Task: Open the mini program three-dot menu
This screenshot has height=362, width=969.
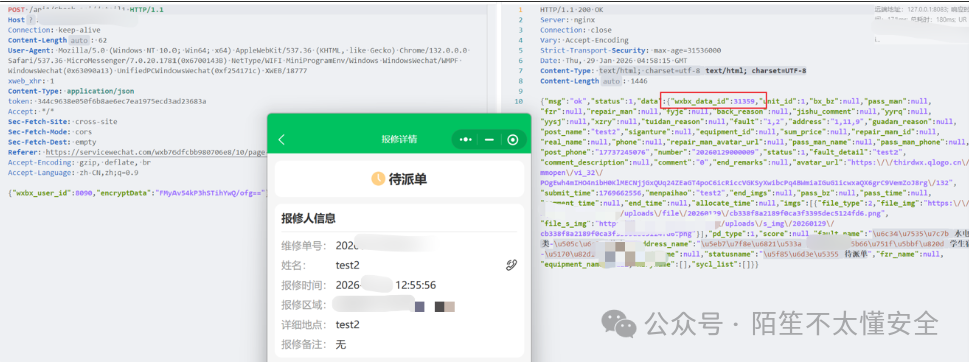Action: tap(466, 140)
